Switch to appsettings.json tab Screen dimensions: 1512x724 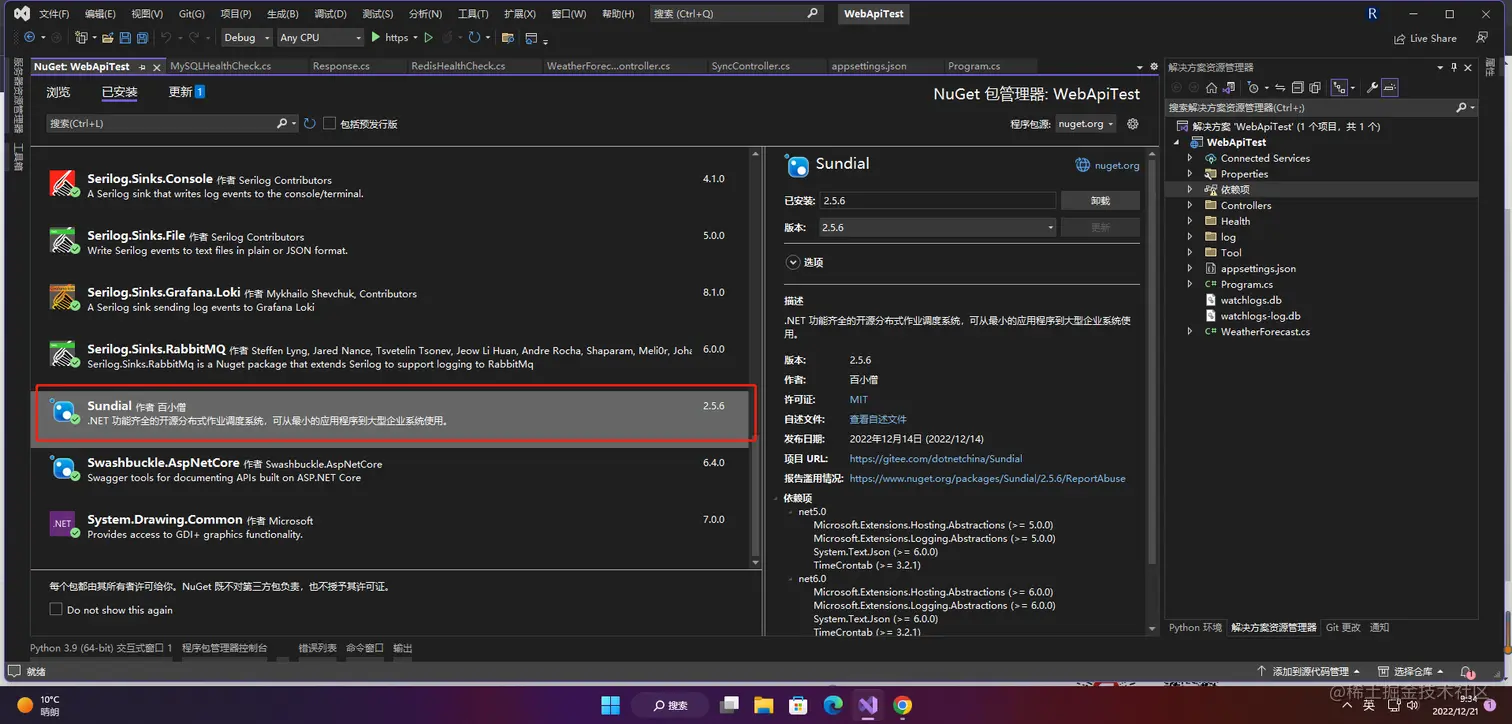869,66
